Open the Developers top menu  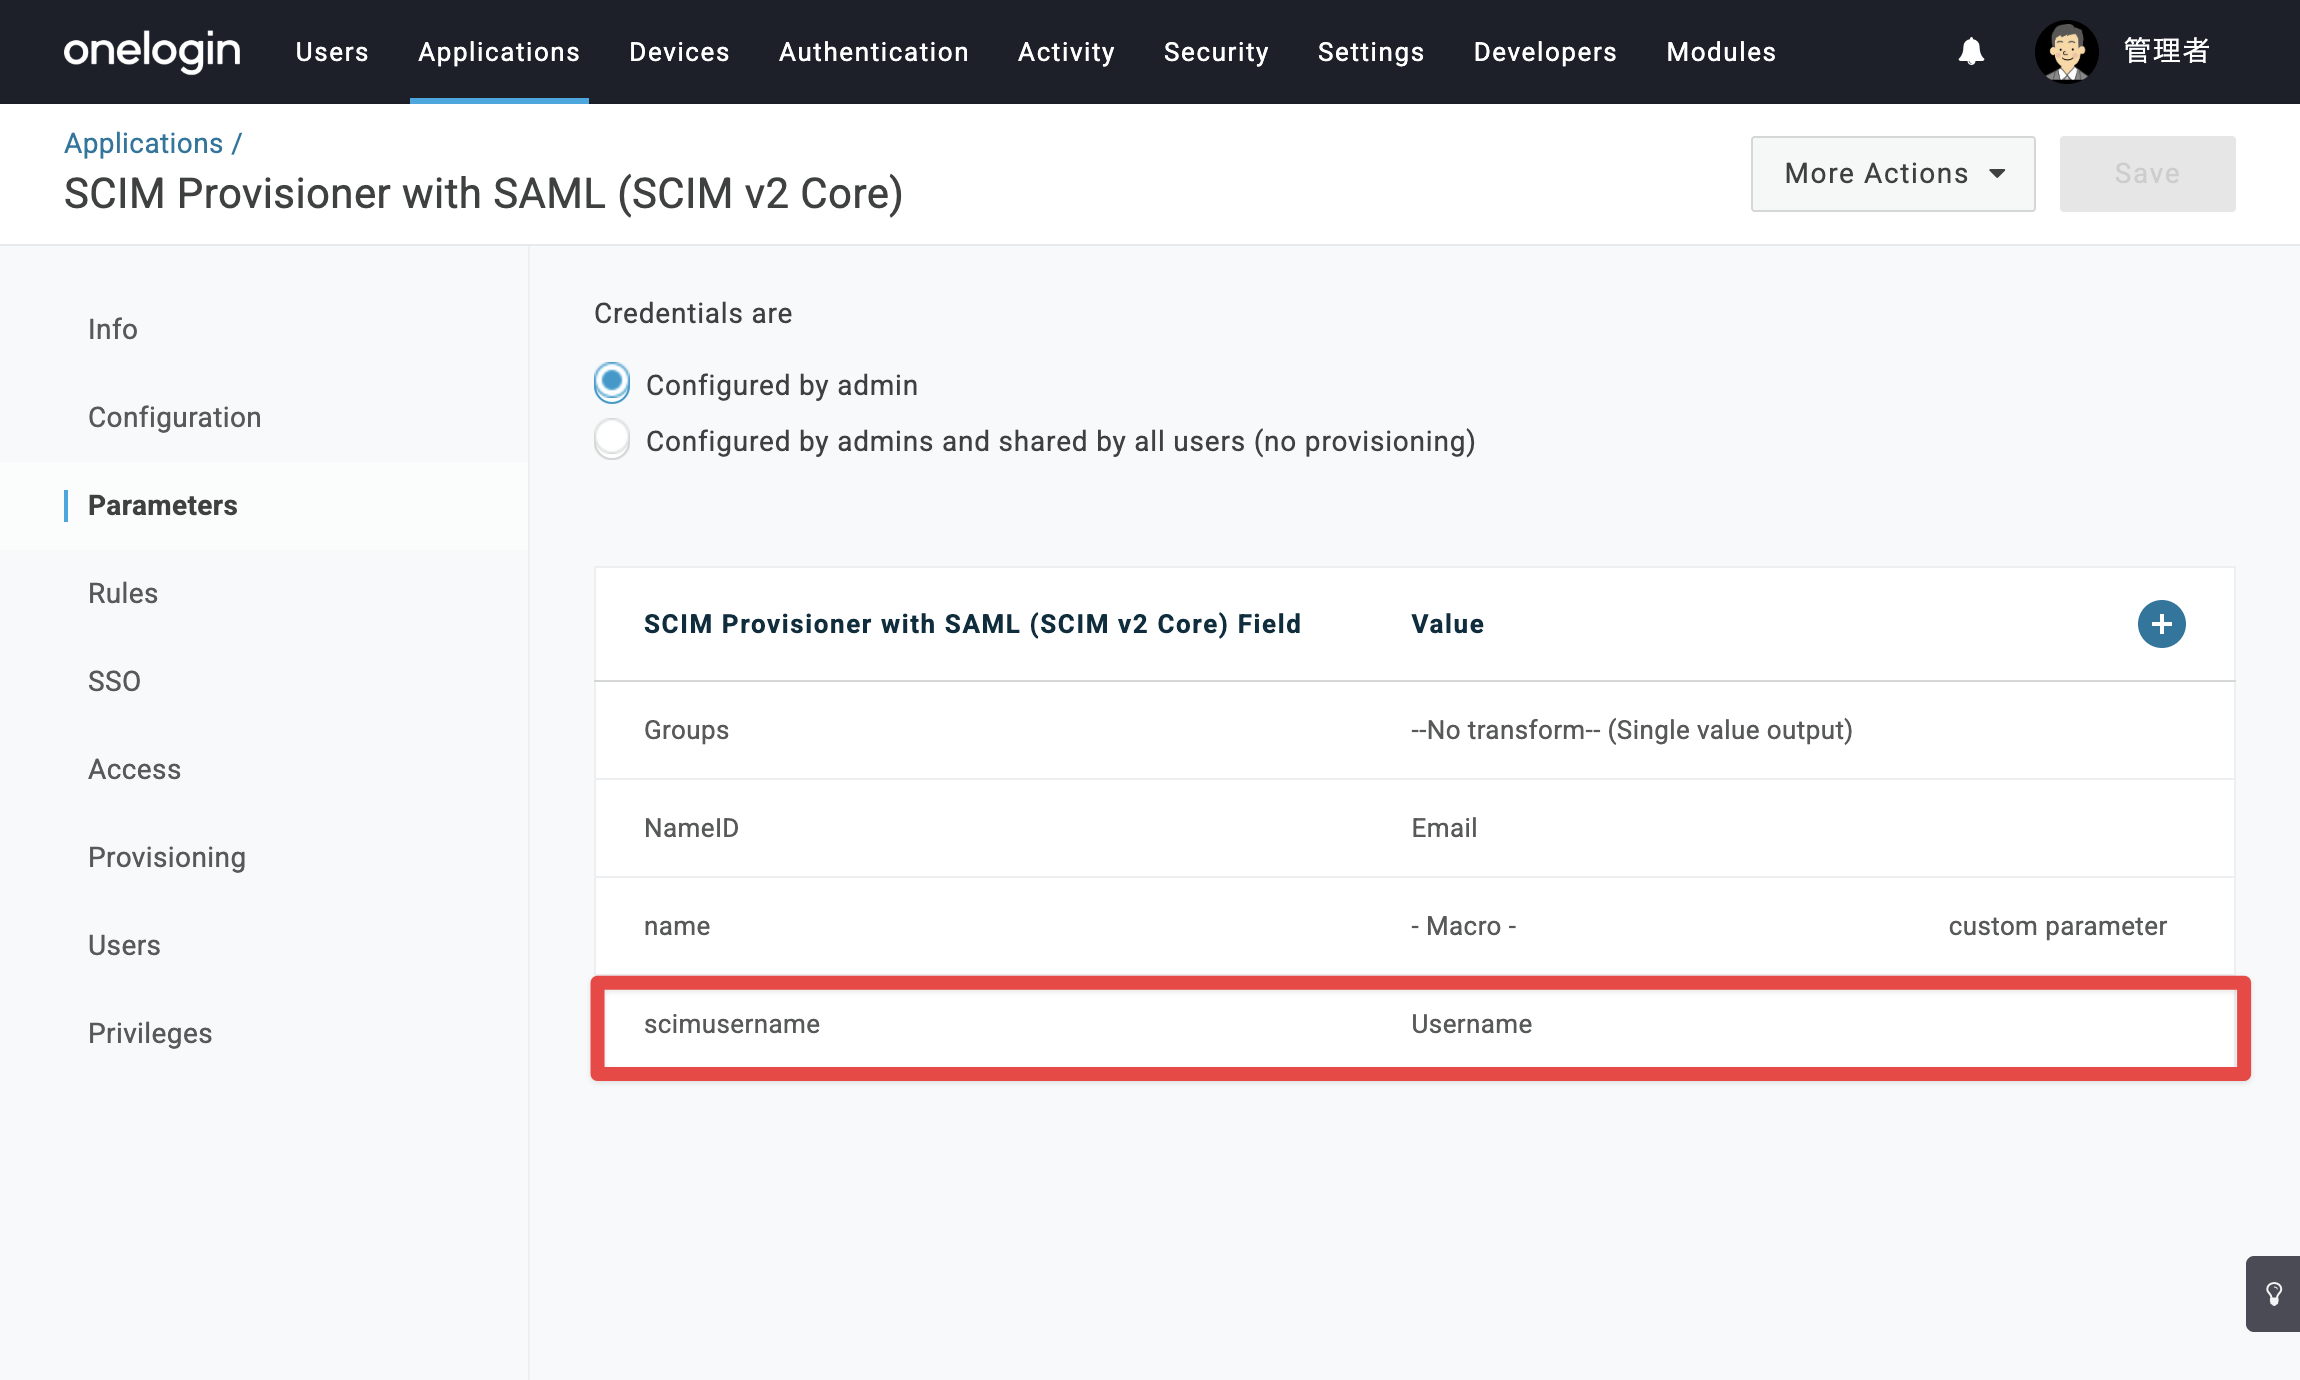(x=1545, y=52)
